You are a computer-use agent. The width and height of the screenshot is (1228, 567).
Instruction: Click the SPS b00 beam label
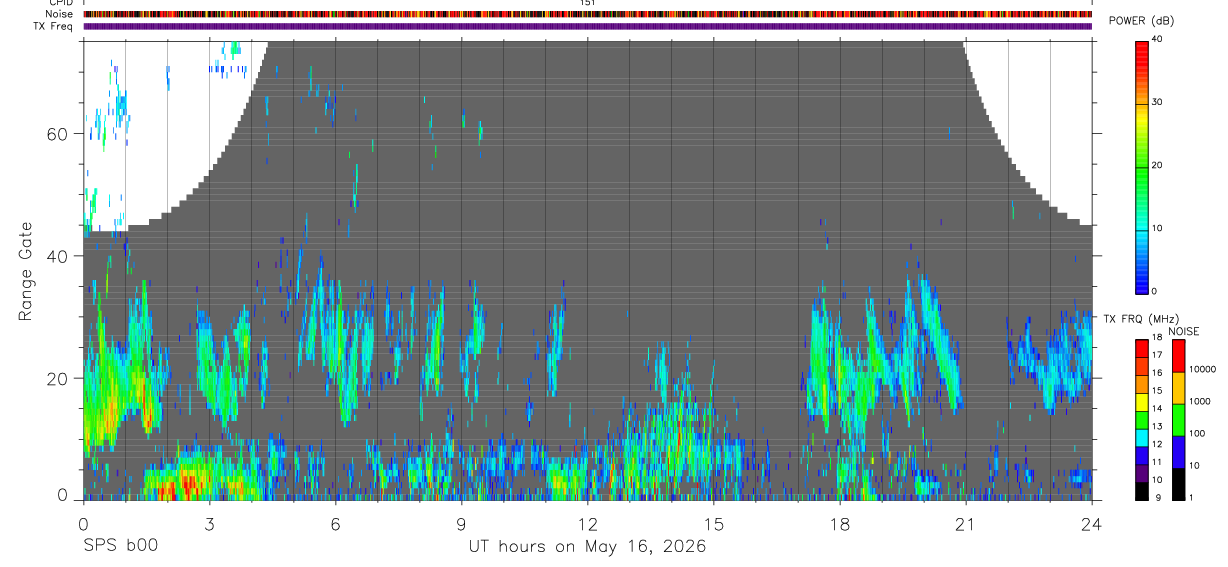(x=120, y=547)
